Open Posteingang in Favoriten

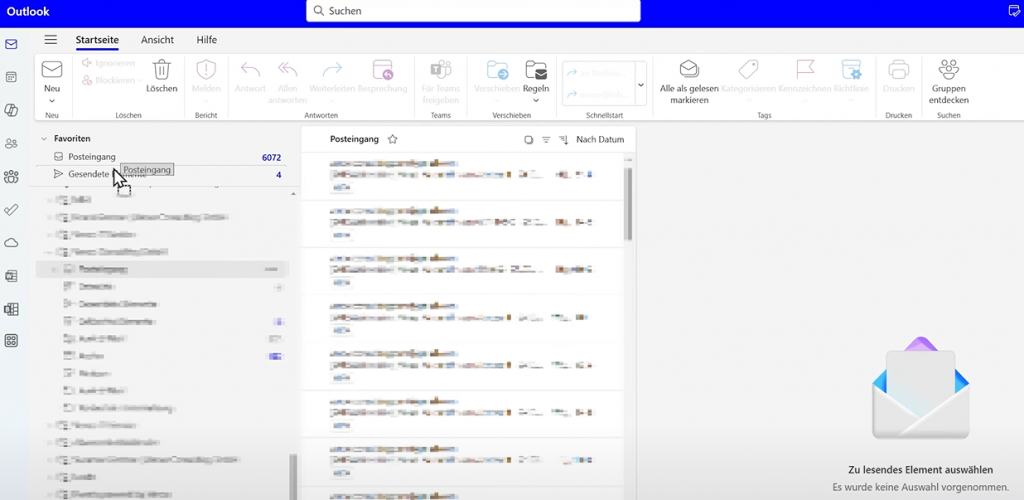click(x=162, y=157)
